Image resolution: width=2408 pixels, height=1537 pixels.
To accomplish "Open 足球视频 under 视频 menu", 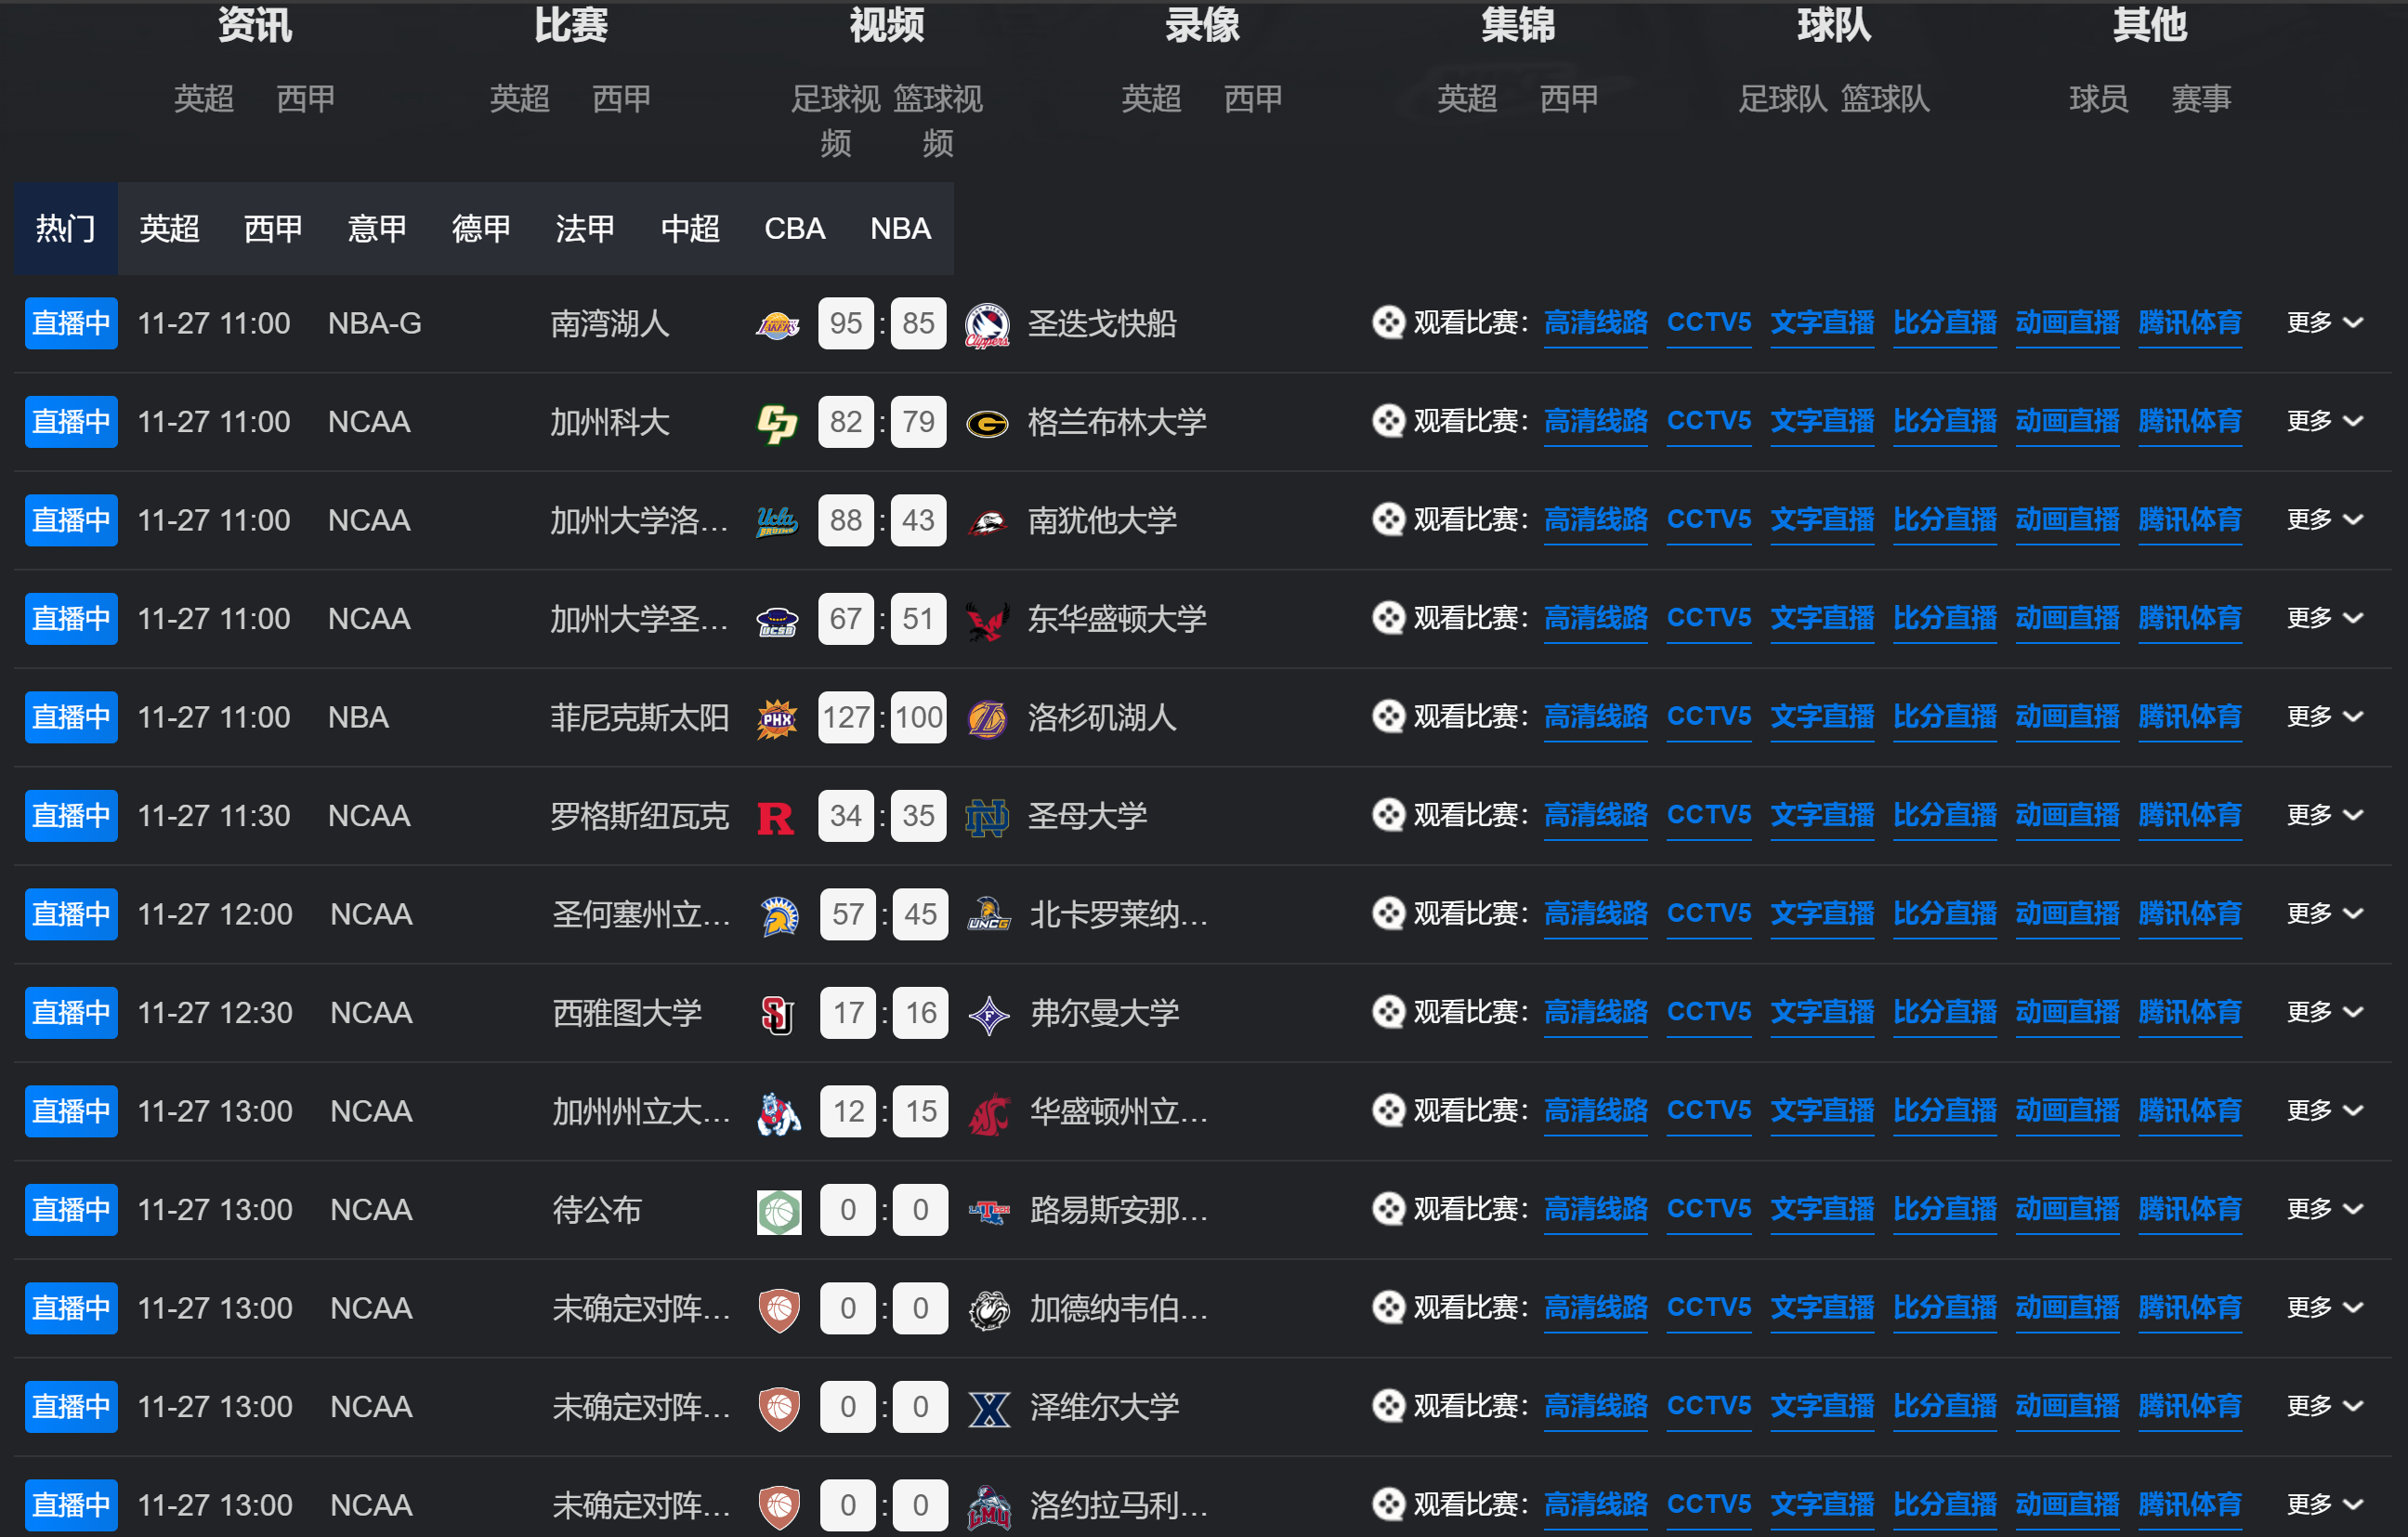I will coord(836,121).
